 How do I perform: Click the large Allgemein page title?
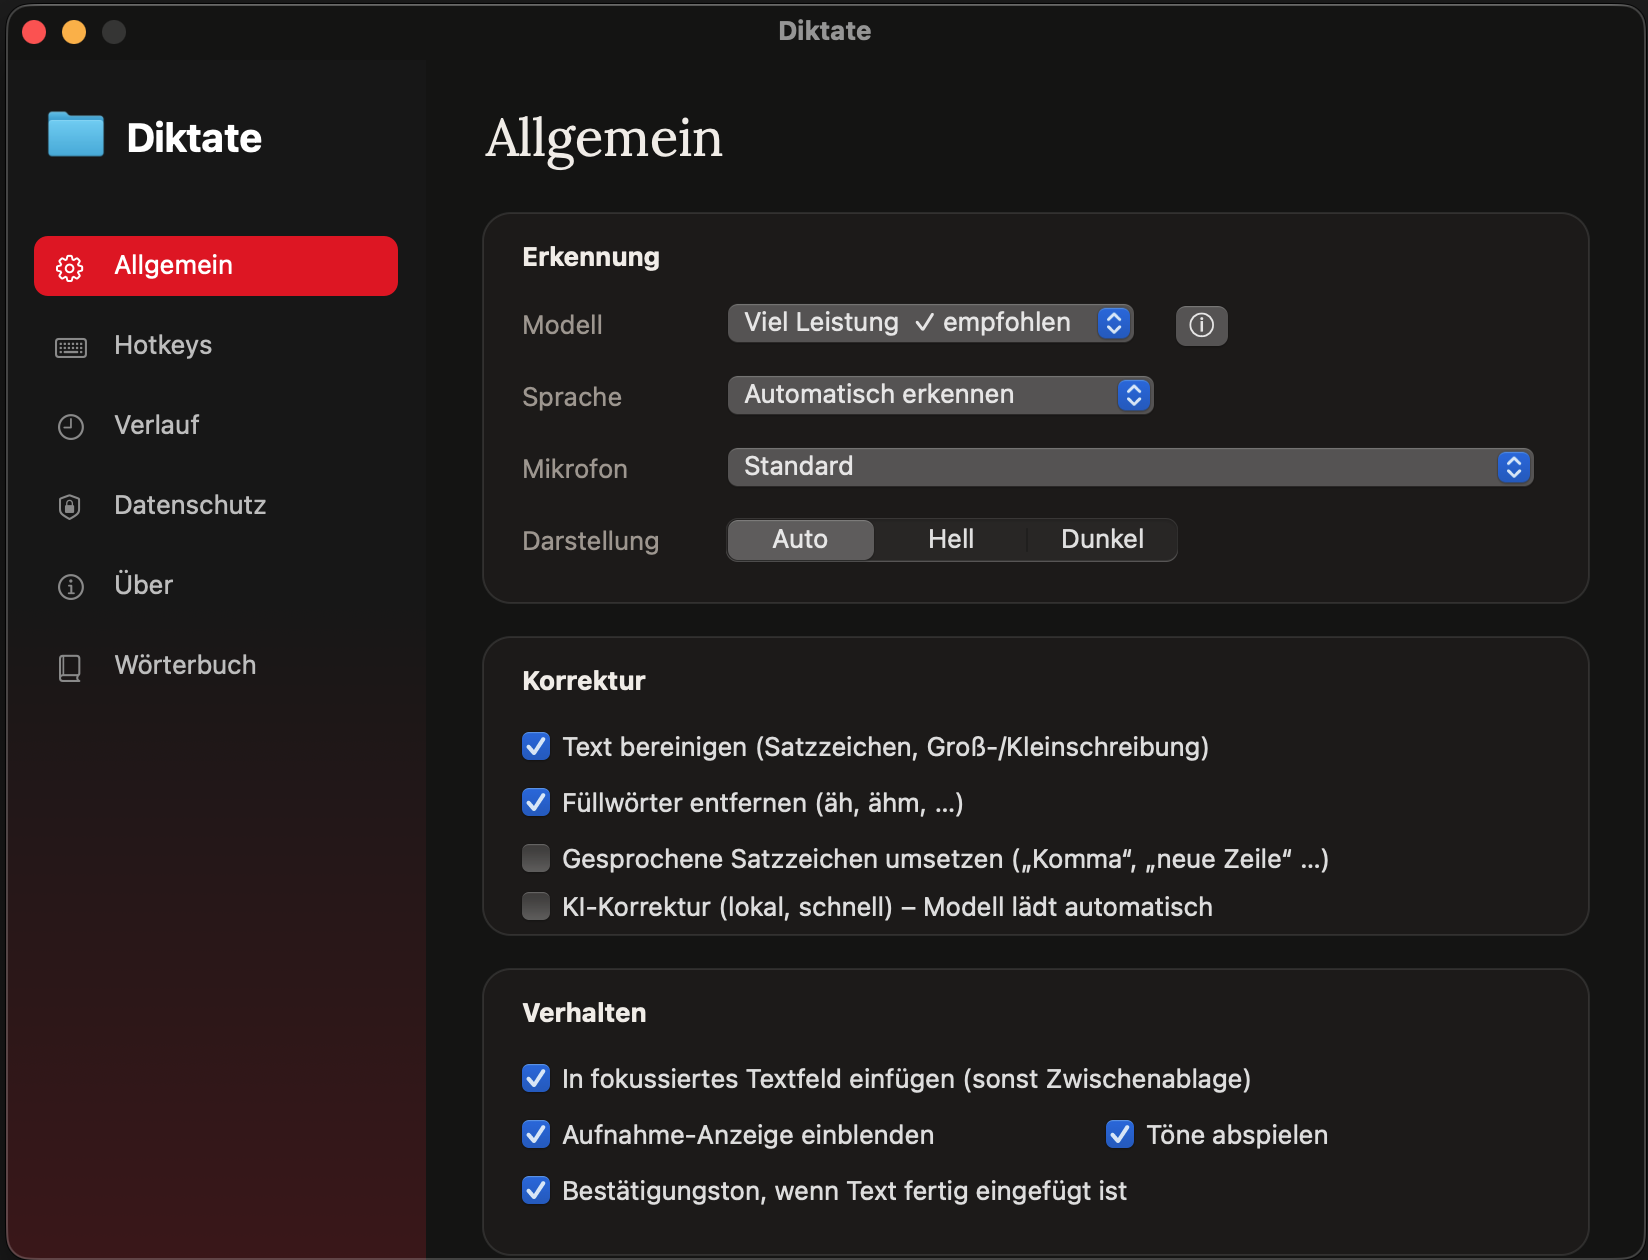604,138
